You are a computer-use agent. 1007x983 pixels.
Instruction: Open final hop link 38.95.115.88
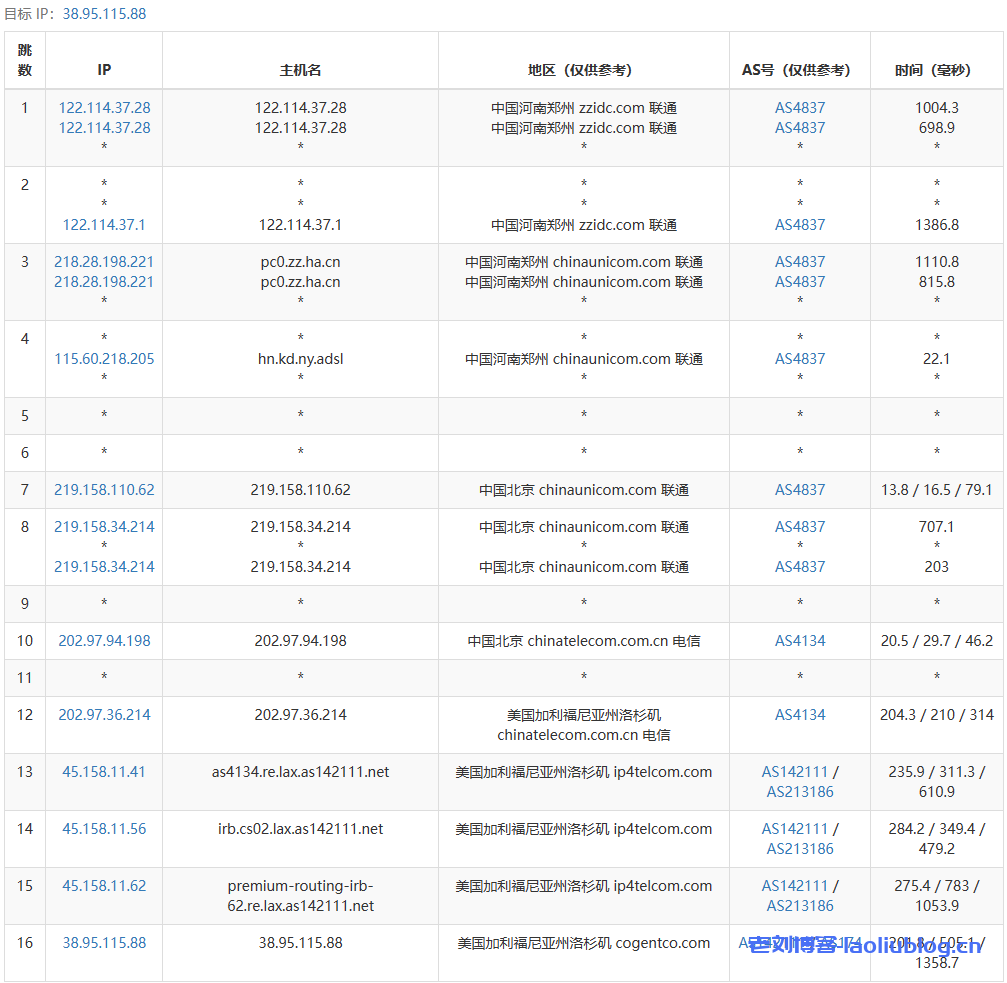pyautogui.click(x=103, y=943)
